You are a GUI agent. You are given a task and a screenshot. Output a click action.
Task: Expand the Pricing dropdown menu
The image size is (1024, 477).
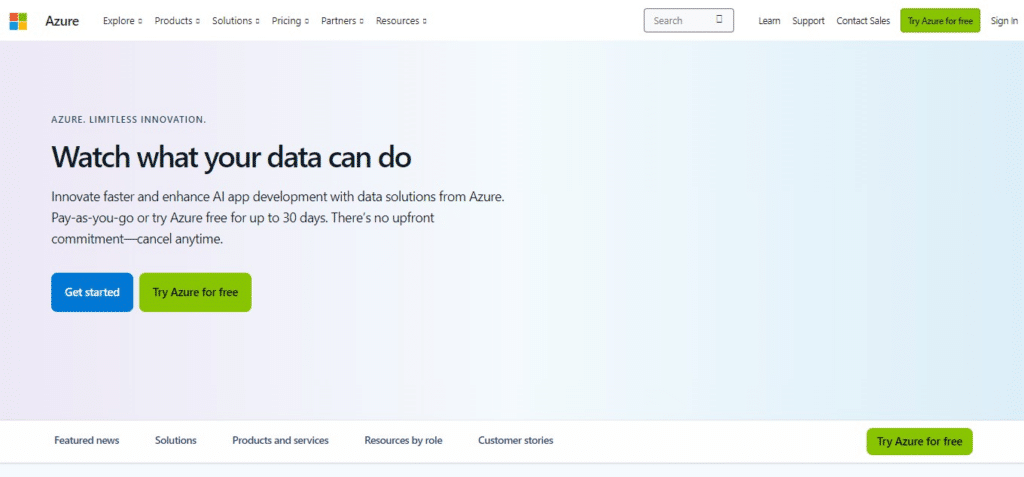coord(291,21)
